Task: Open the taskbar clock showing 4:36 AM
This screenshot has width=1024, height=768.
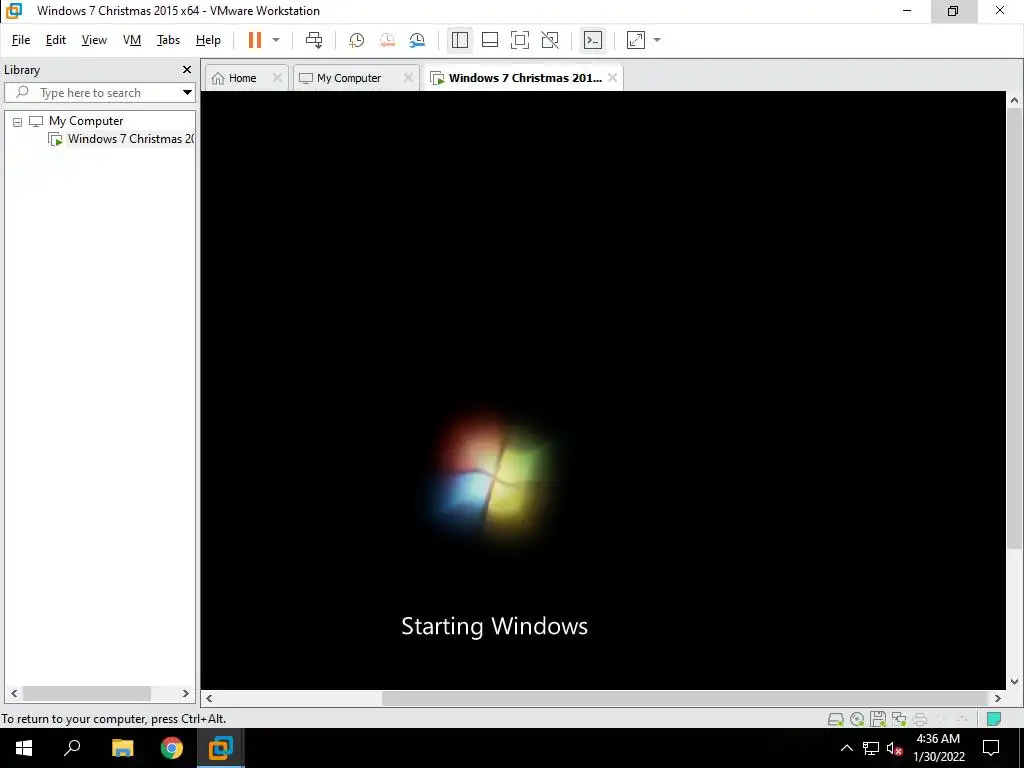Action: (x=938, y=748)
